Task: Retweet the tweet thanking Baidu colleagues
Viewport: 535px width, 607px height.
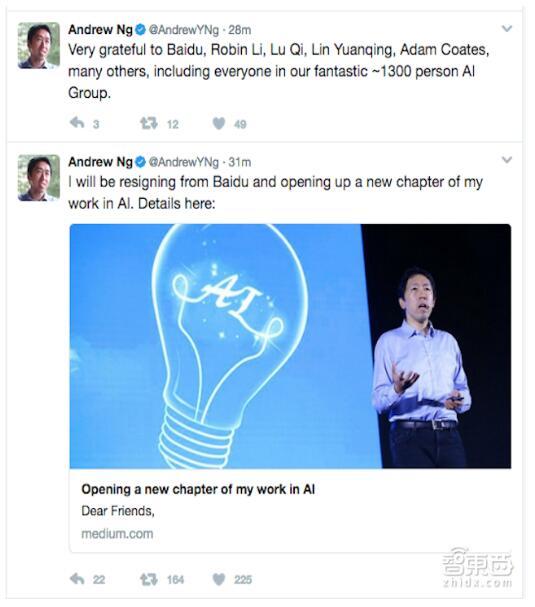Action: tap(149, 123)
